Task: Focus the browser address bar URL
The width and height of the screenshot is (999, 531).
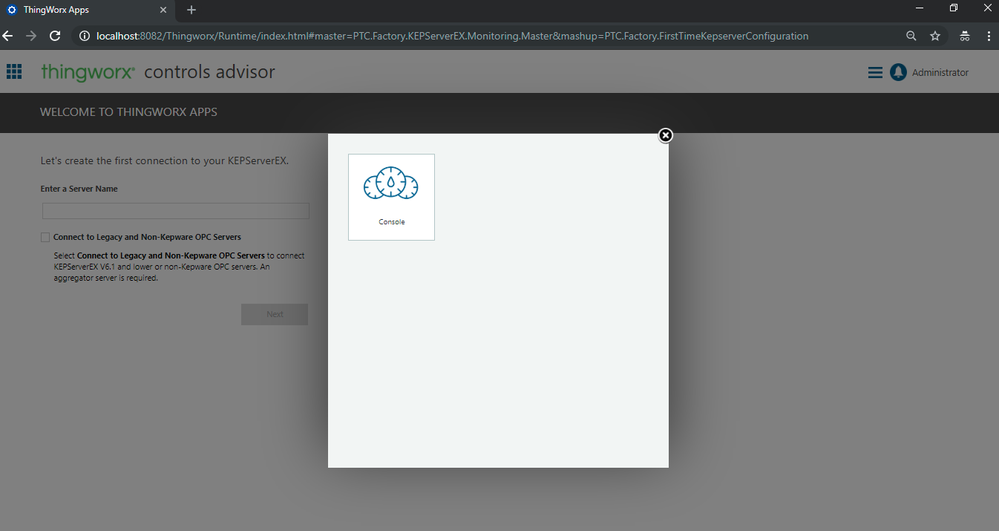Action: click(452, 36)
